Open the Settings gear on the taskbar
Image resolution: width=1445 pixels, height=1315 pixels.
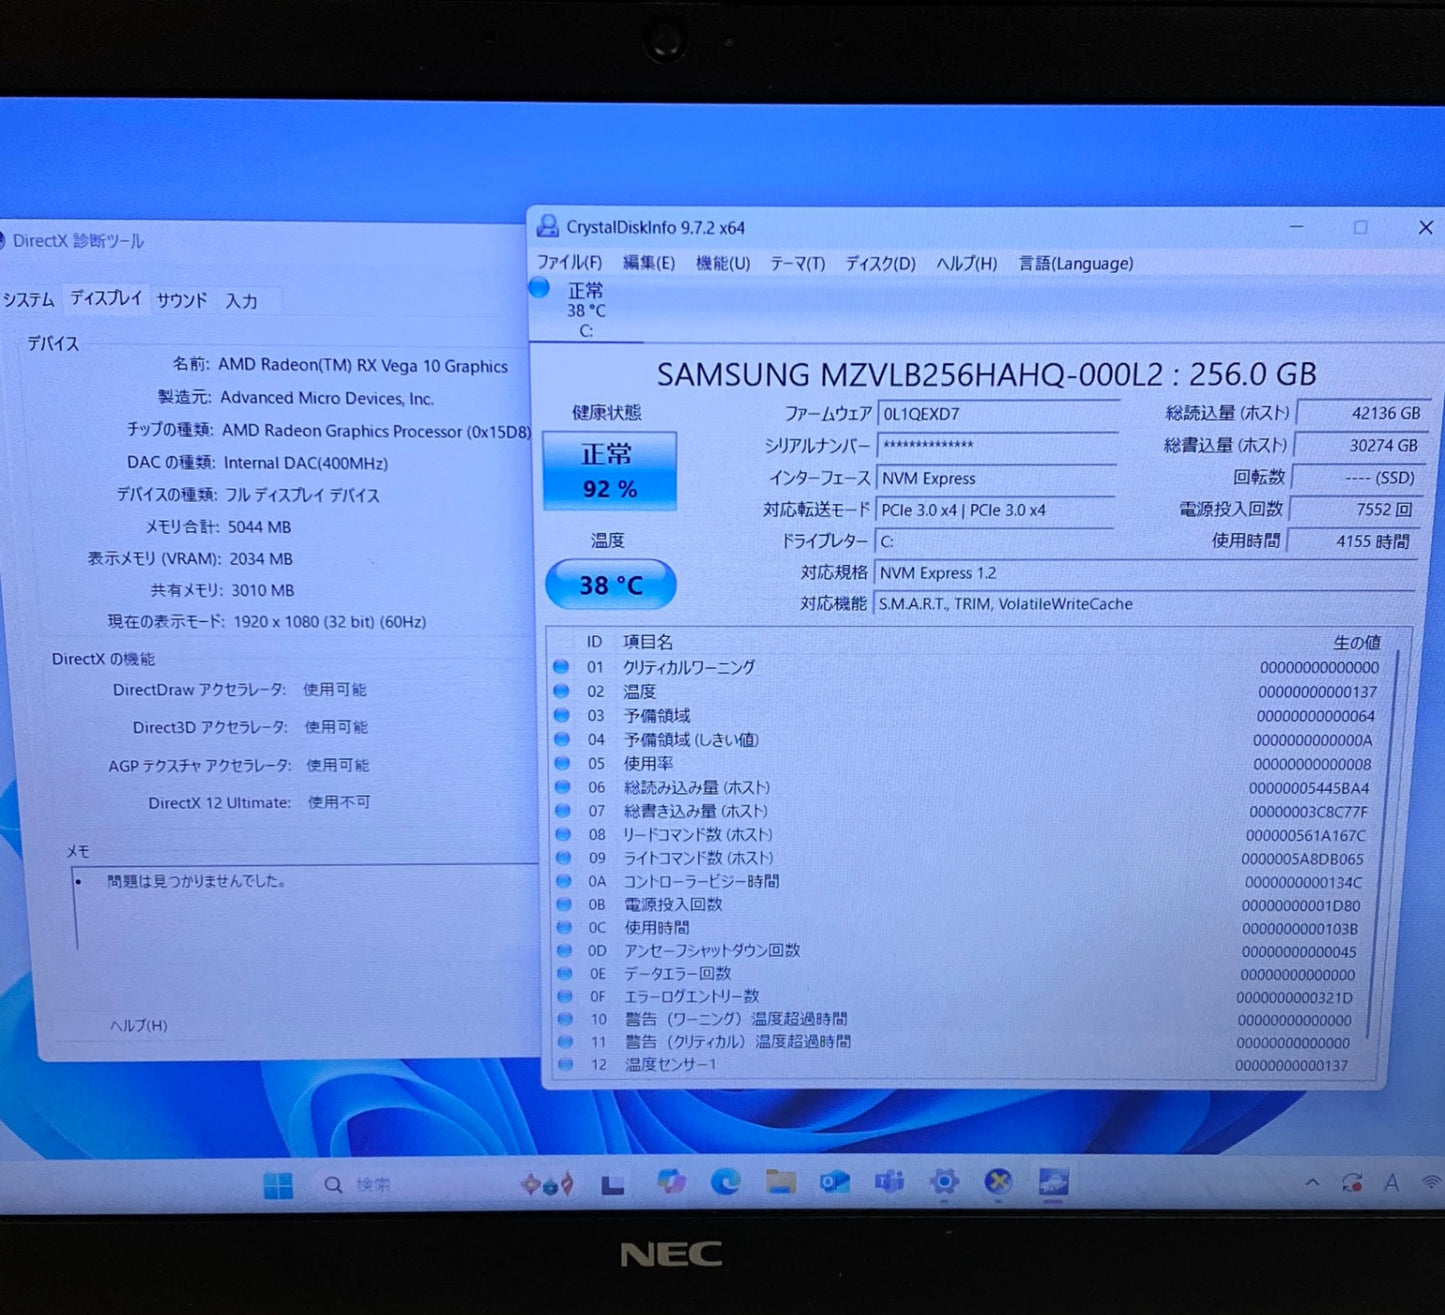[944, 1184]
